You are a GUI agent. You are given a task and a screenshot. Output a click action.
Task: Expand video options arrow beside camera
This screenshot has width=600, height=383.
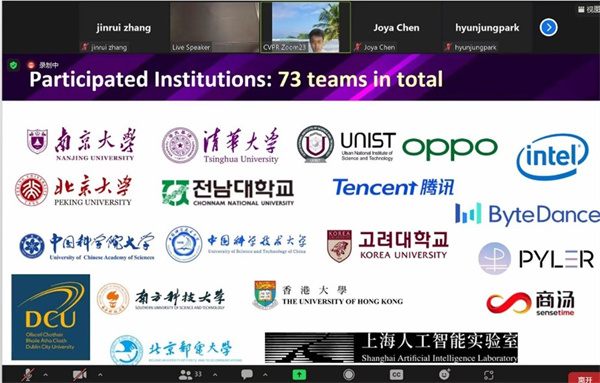(x=100, y=375)
